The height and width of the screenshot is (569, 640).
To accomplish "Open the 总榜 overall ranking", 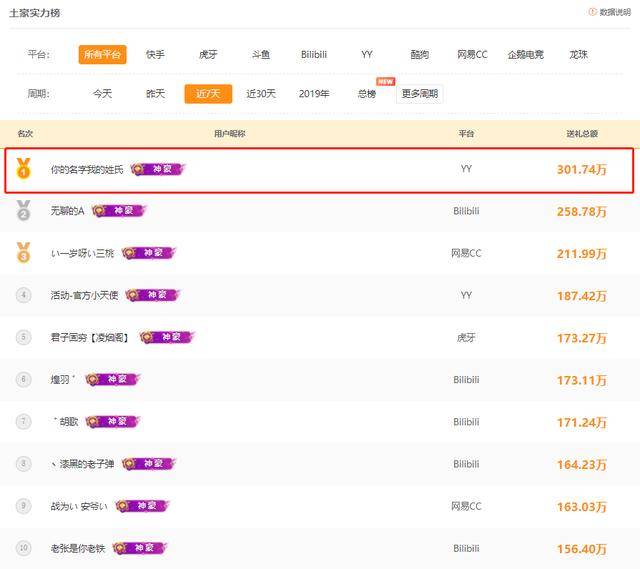I will click(367, 94).
